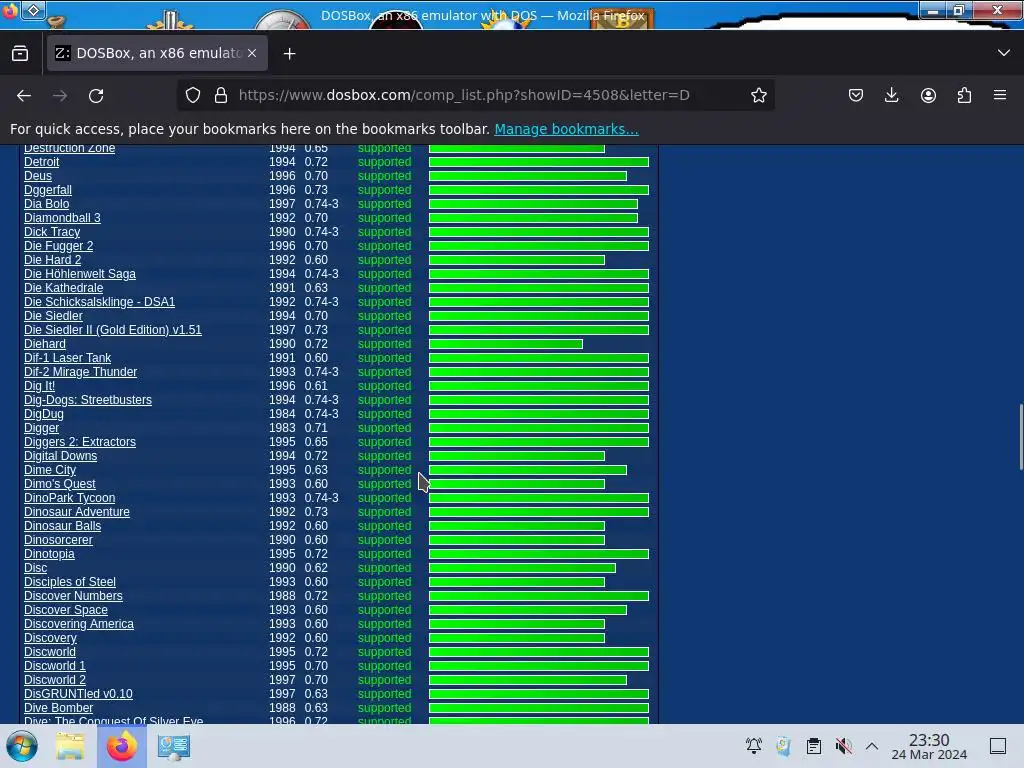Open Die Höhlenwelt Saga link
1024x768 pixels.
tap(80, 274)
